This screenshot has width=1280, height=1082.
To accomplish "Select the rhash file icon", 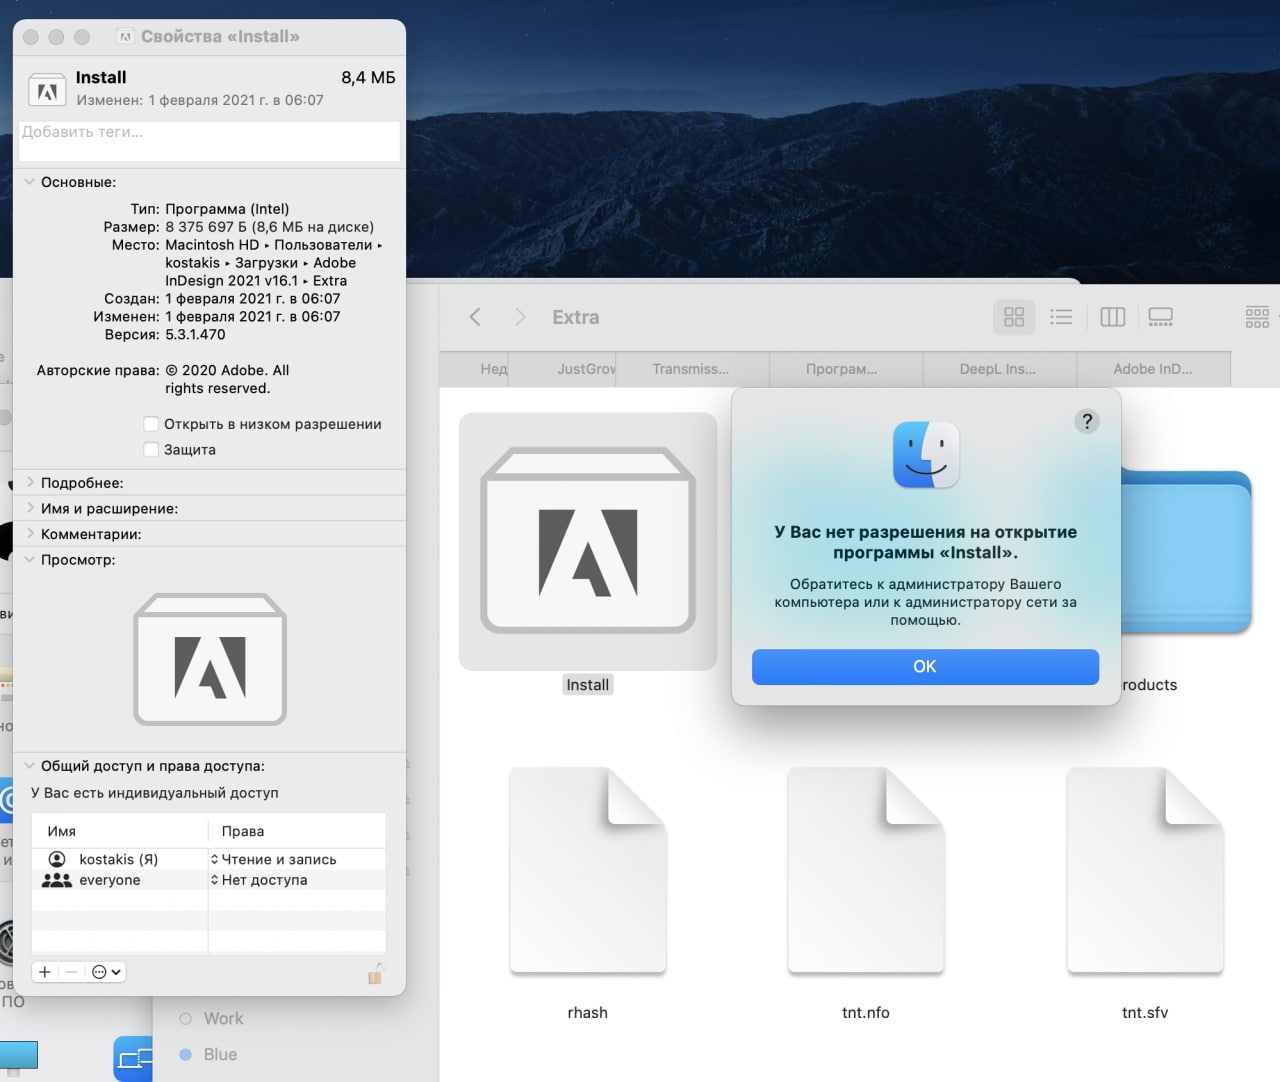I will pyautogui.click(x=588, y=870).
